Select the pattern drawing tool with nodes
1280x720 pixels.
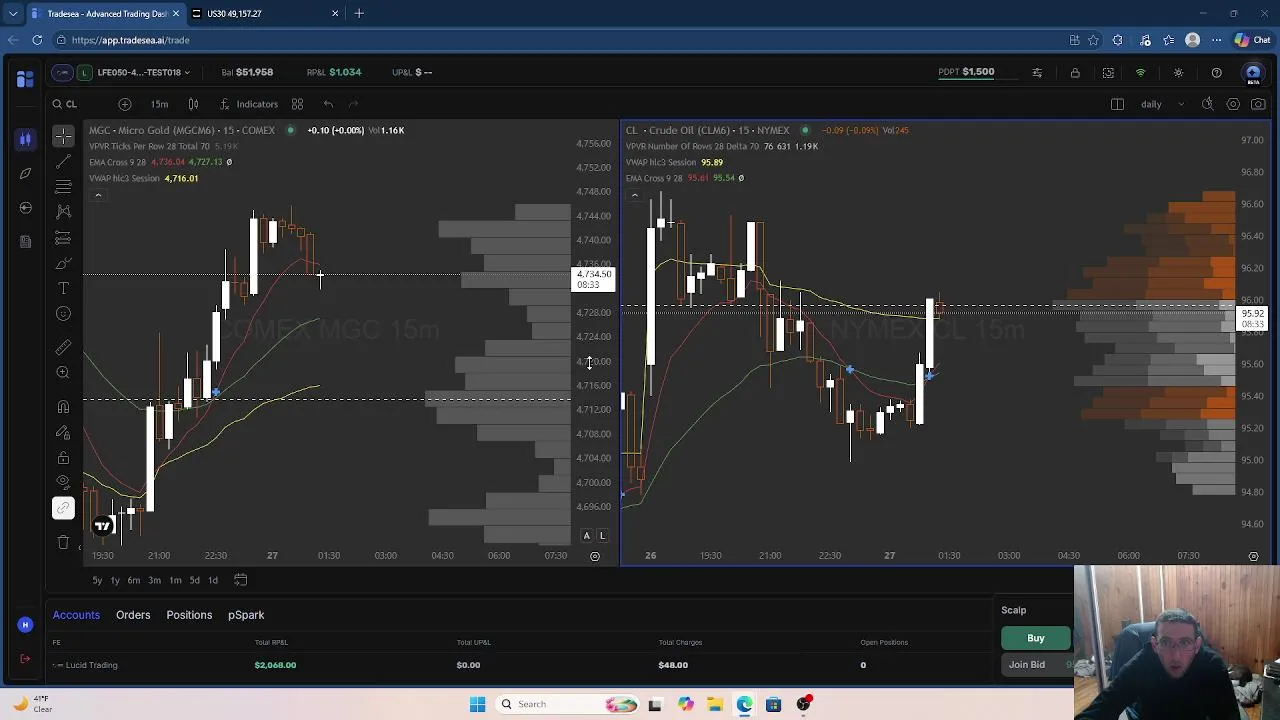click(63, 212)
